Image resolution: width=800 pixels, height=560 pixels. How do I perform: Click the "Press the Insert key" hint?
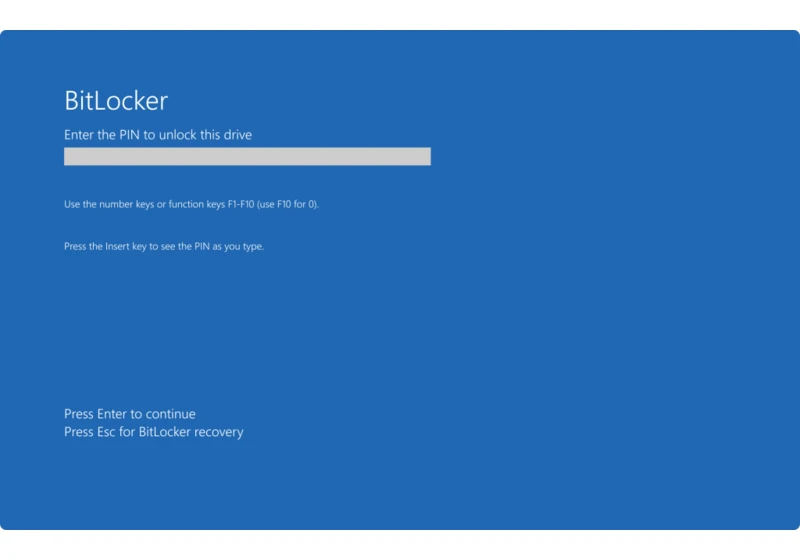pyautogui.click(x=164, y=246)
